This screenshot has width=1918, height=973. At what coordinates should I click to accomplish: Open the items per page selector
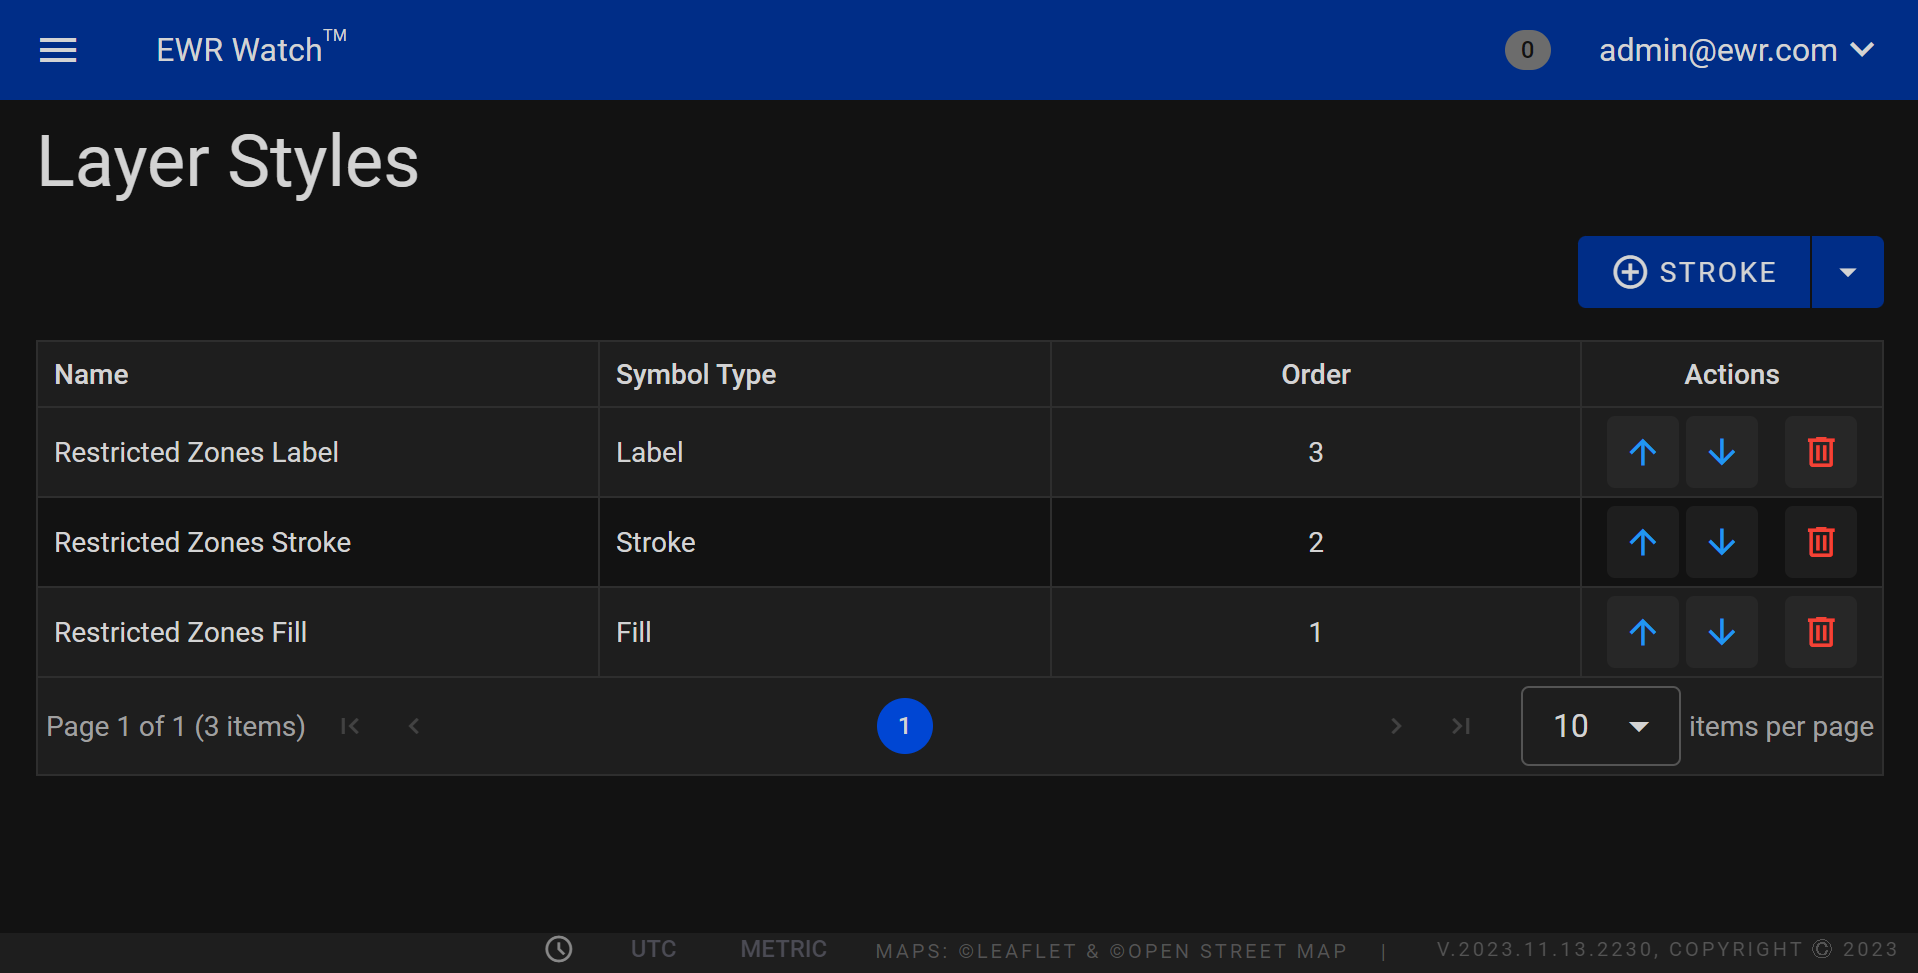(1600, 726)
